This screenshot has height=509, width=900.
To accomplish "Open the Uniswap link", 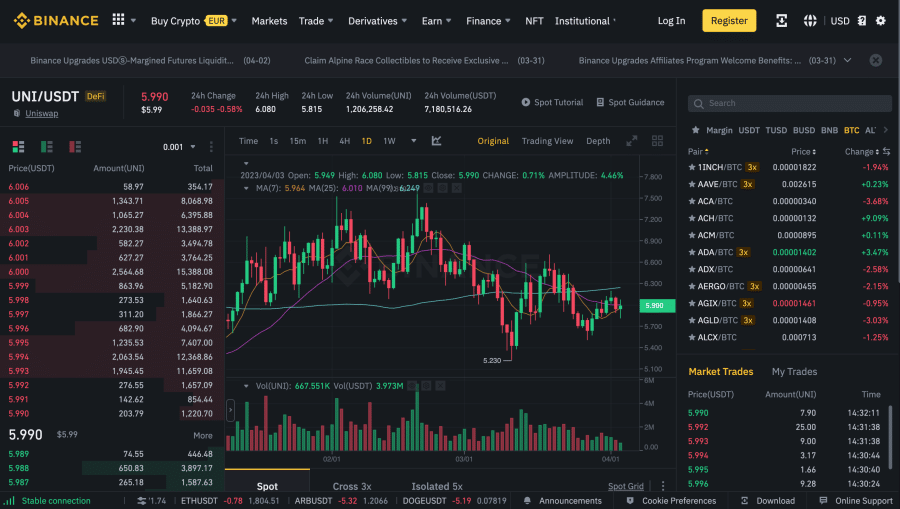I will (x=41, y=113).
